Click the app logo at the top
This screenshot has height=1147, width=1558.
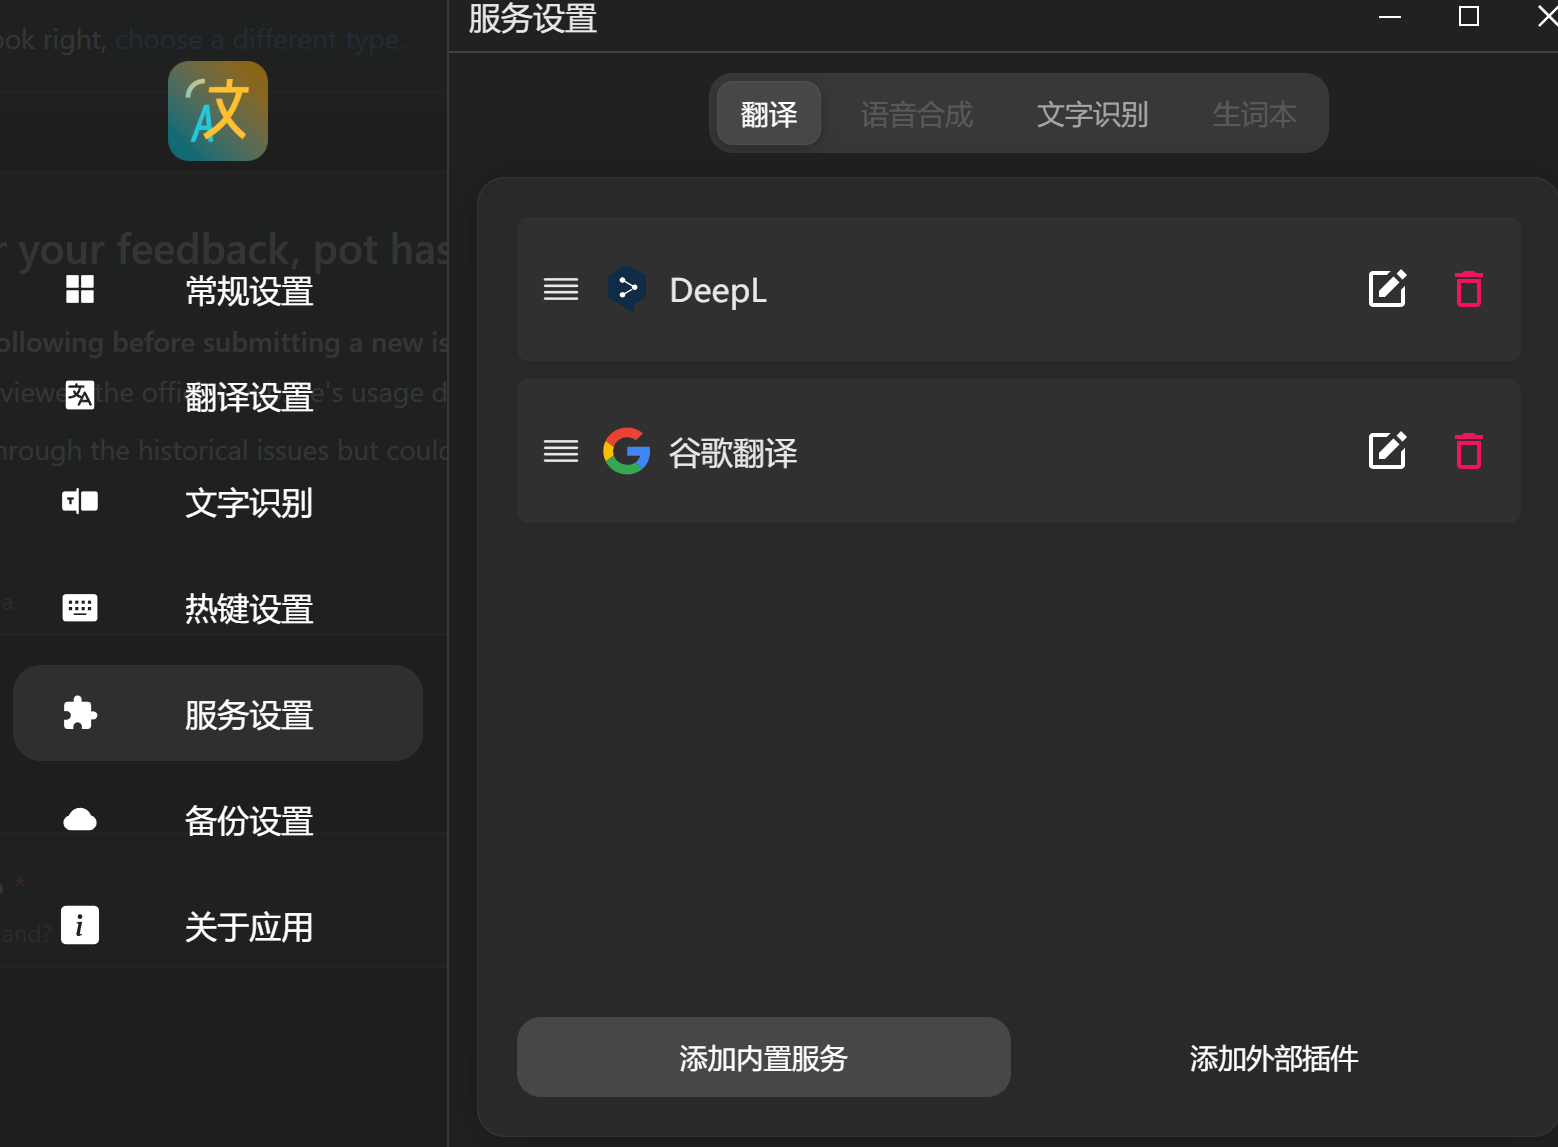pos(217,111)
